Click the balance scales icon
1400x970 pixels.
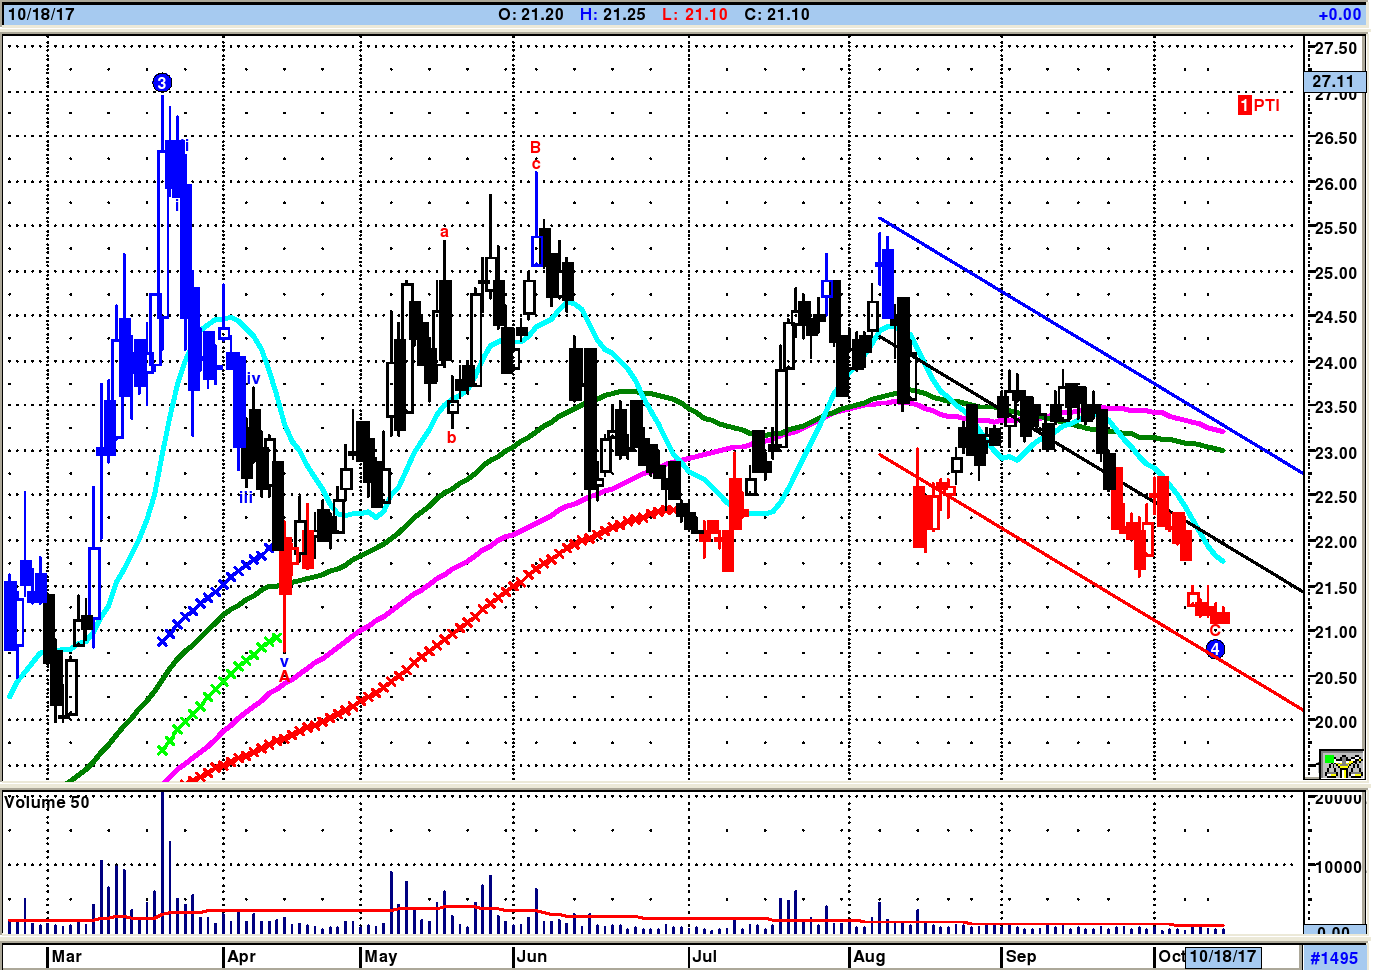click(x=1341, y=765)
